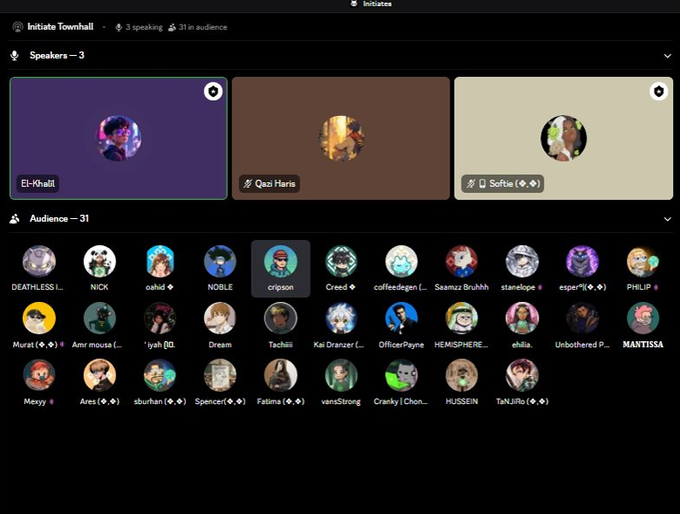Image resolution: width=680 pixels, height=514 pixels.
Task: Select Mexyy audience avatar
Action: click(x=39, y=376)
